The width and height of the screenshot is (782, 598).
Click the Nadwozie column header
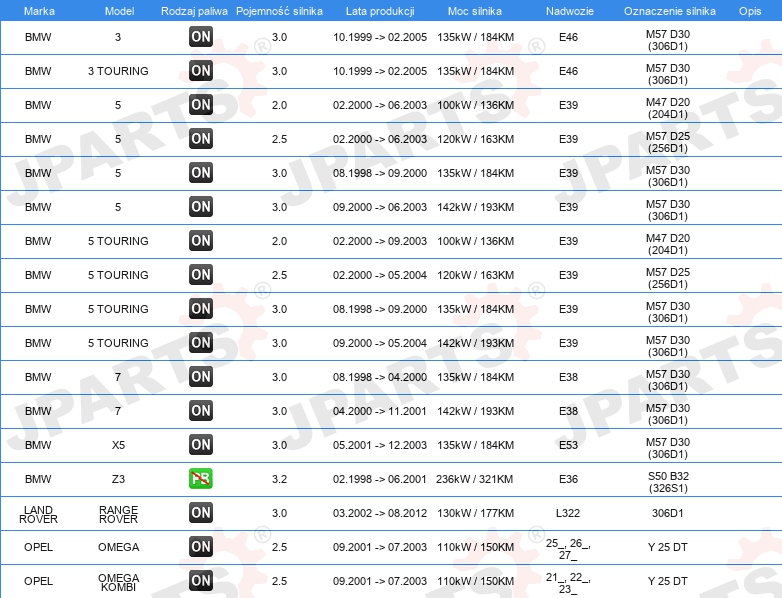570,11
